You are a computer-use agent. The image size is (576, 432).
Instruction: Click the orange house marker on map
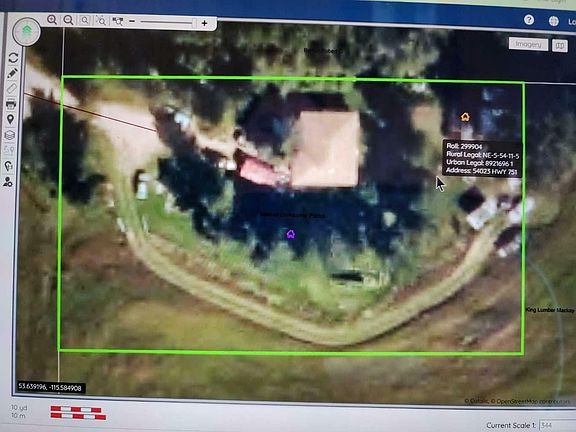coord(465,117)
